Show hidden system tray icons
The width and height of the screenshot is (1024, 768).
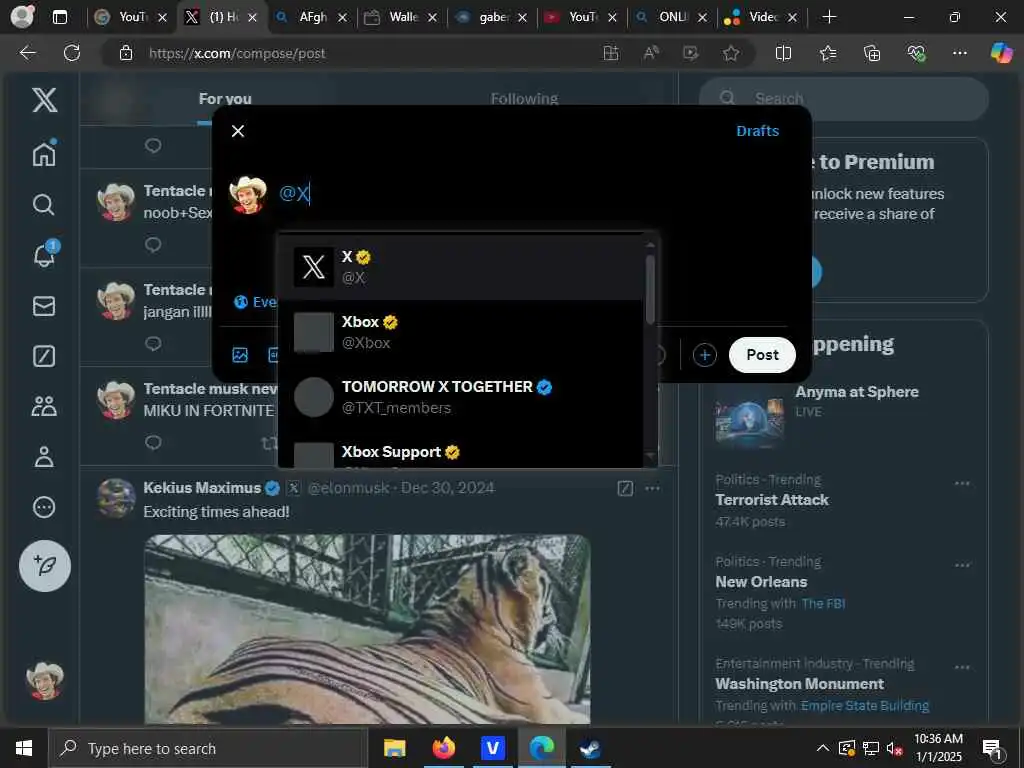(823, 748)
